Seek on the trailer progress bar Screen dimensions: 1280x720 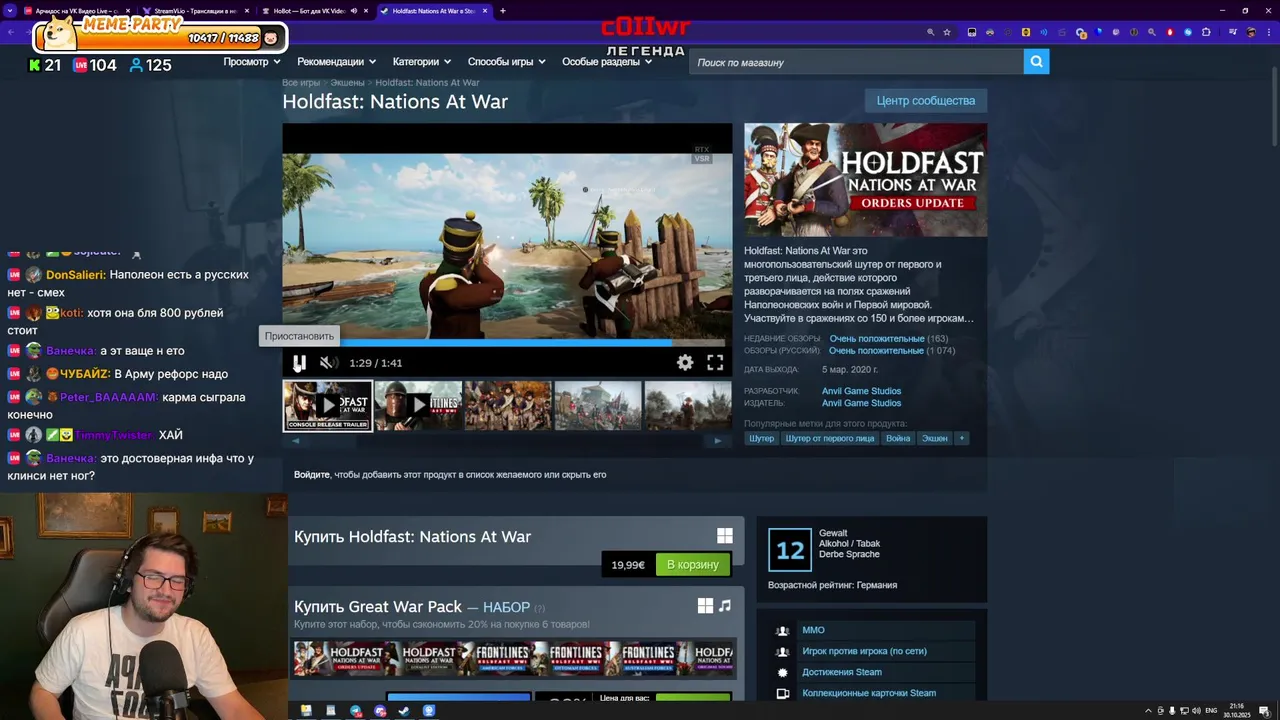click(507, 343)
